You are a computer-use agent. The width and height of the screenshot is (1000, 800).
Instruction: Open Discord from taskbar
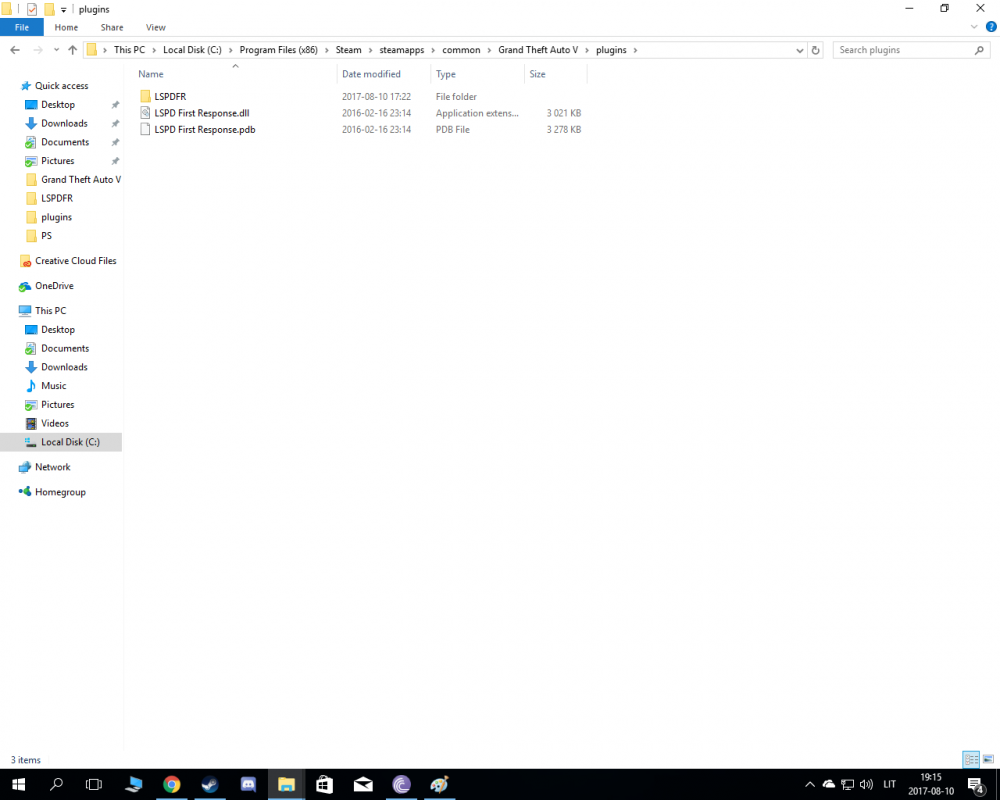[248, 784]
